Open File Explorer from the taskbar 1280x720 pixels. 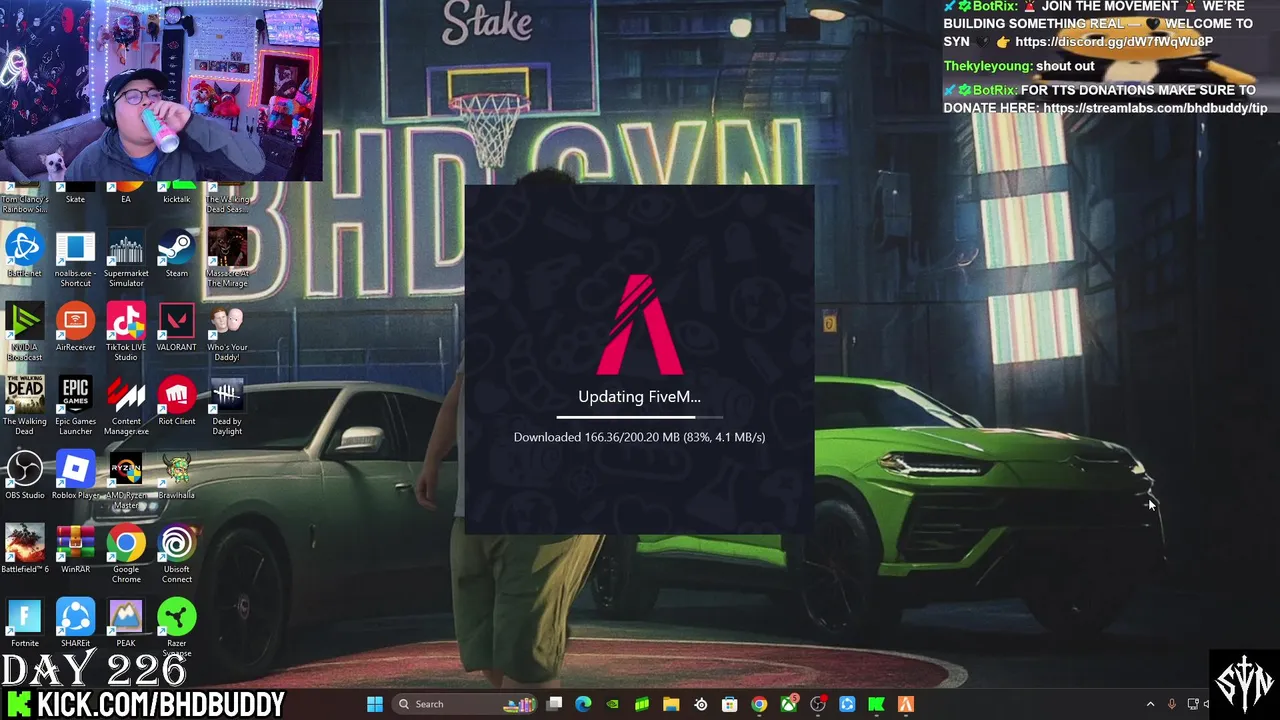[671, 704]
